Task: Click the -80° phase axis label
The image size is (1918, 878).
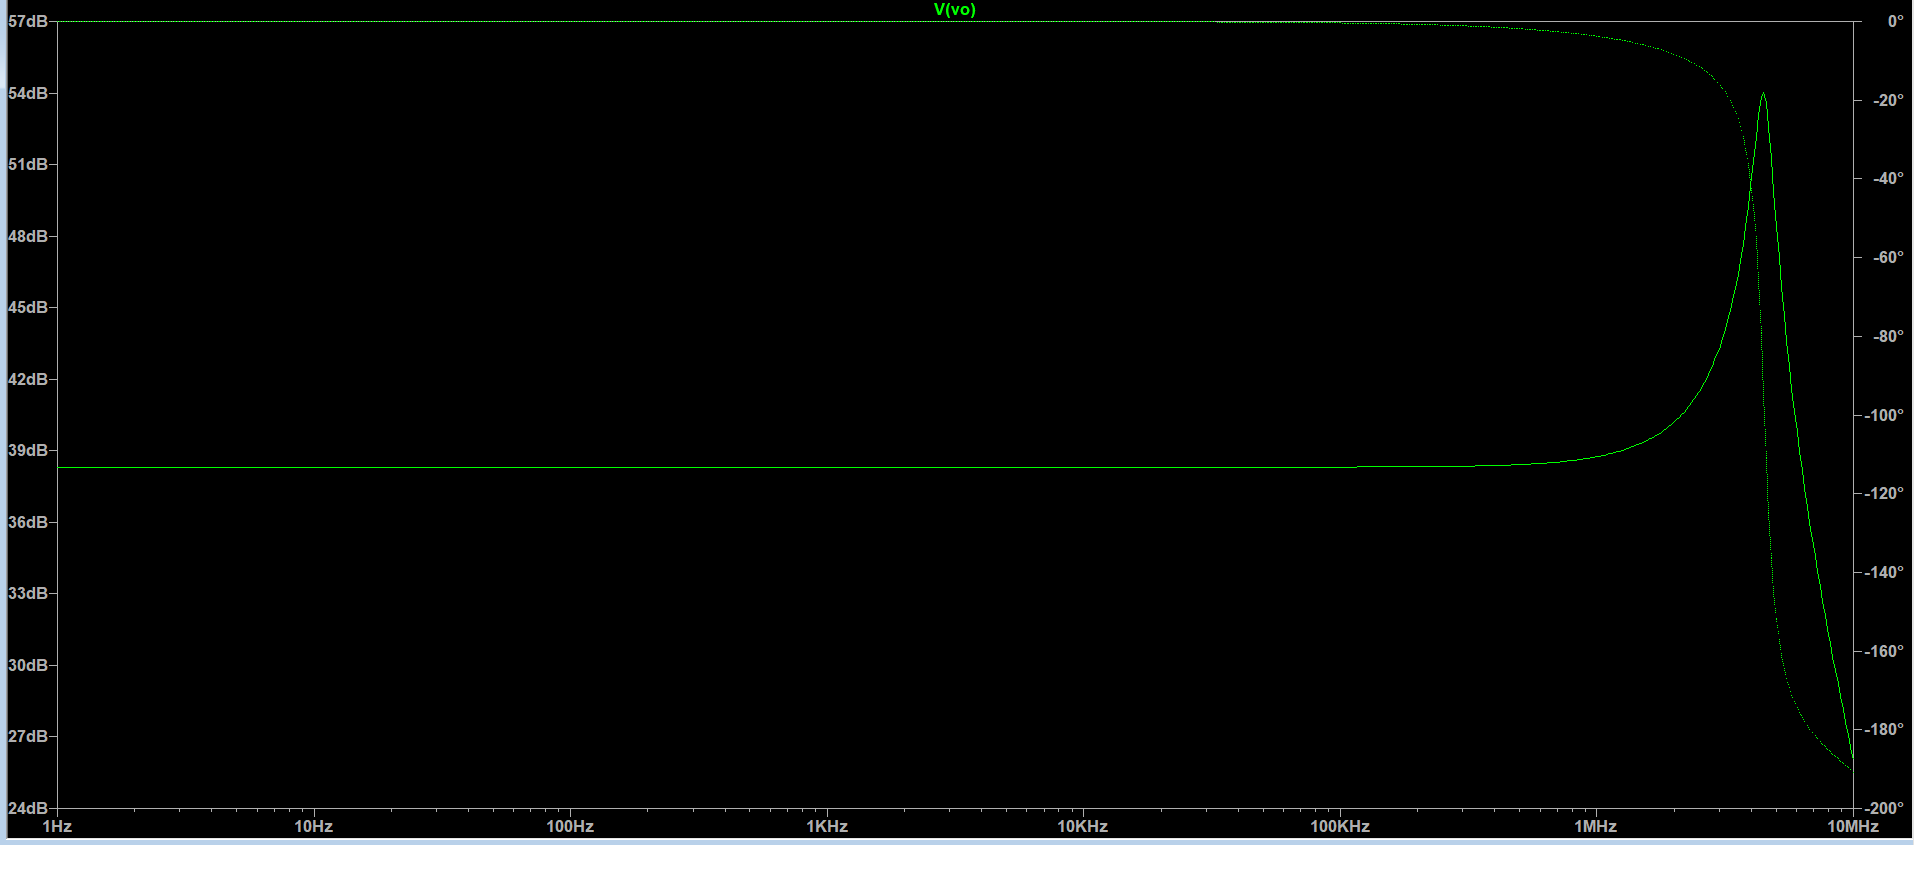Action: 1888,336
